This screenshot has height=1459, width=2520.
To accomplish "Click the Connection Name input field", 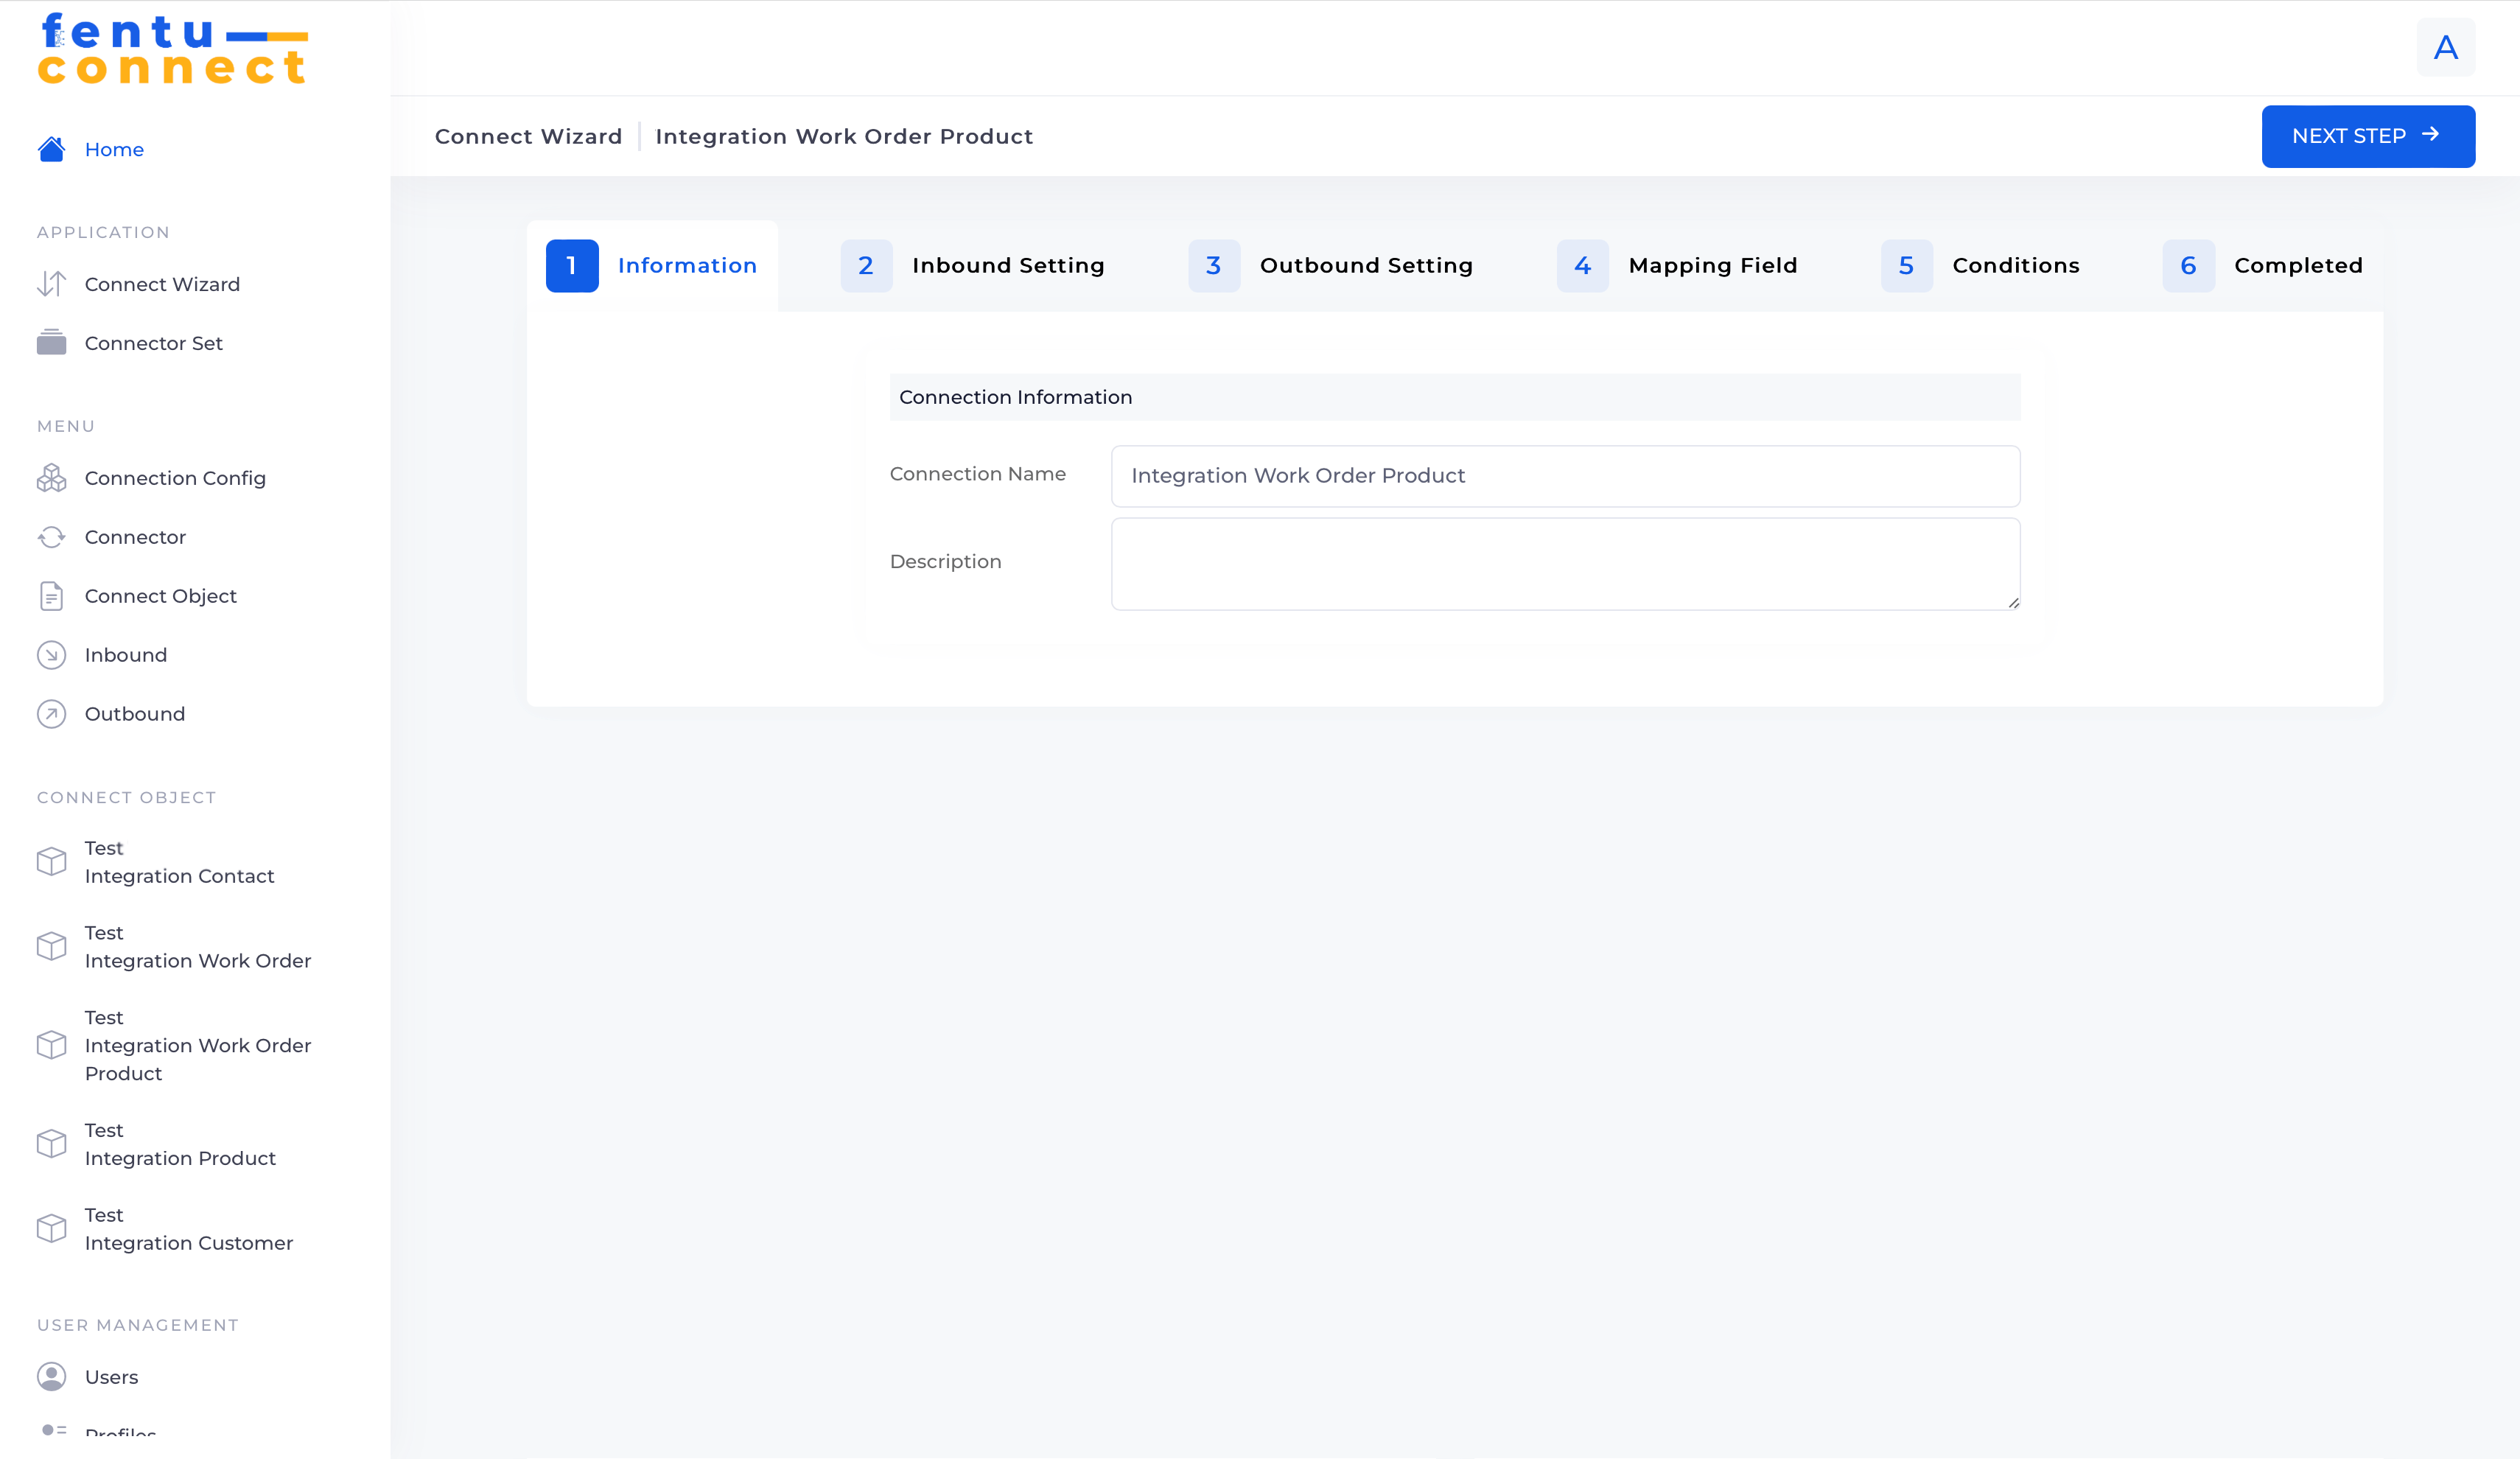I will click(1565, 475).
